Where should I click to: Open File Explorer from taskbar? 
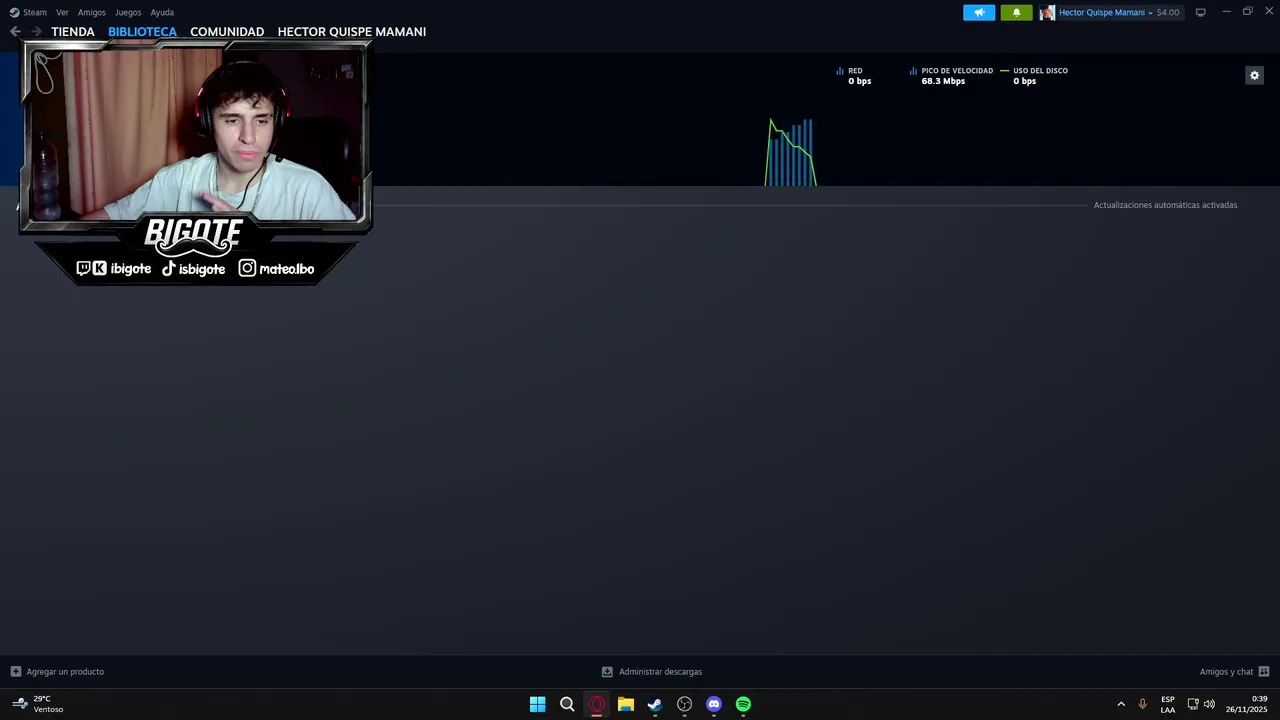pos(626,704)
